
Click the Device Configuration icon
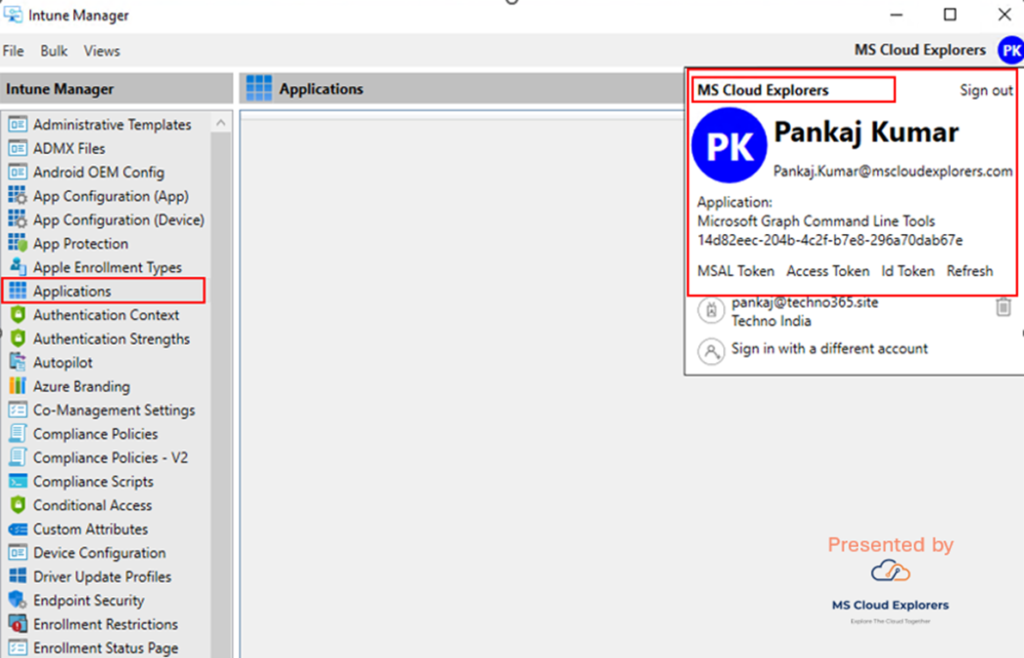pos(18,553)
